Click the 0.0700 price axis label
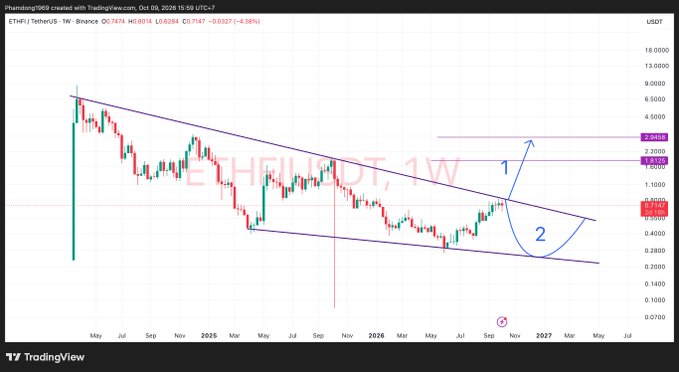The width and height of the screenshot is (679, 372). point(656,317)
